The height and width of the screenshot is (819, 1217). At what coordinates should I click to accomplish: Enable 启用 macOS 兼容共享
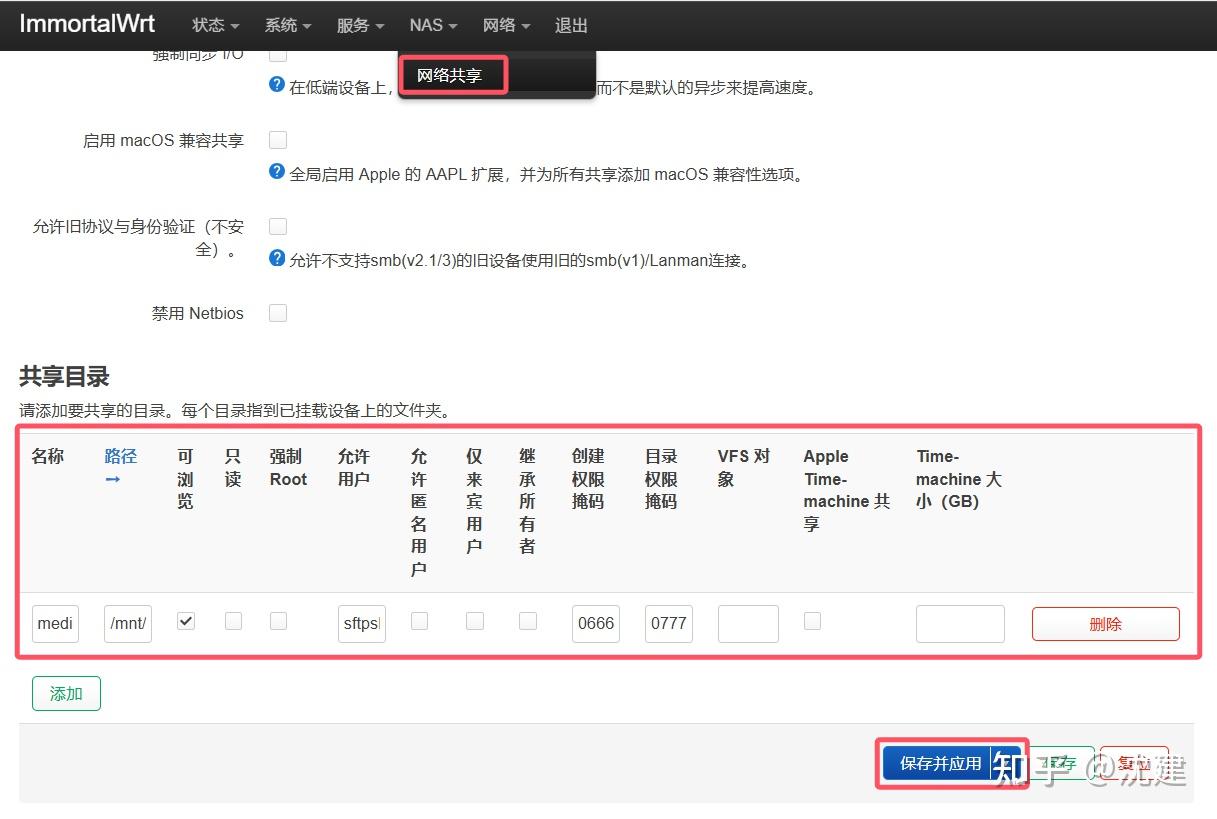pyautogui.click(x=277, y=139)
